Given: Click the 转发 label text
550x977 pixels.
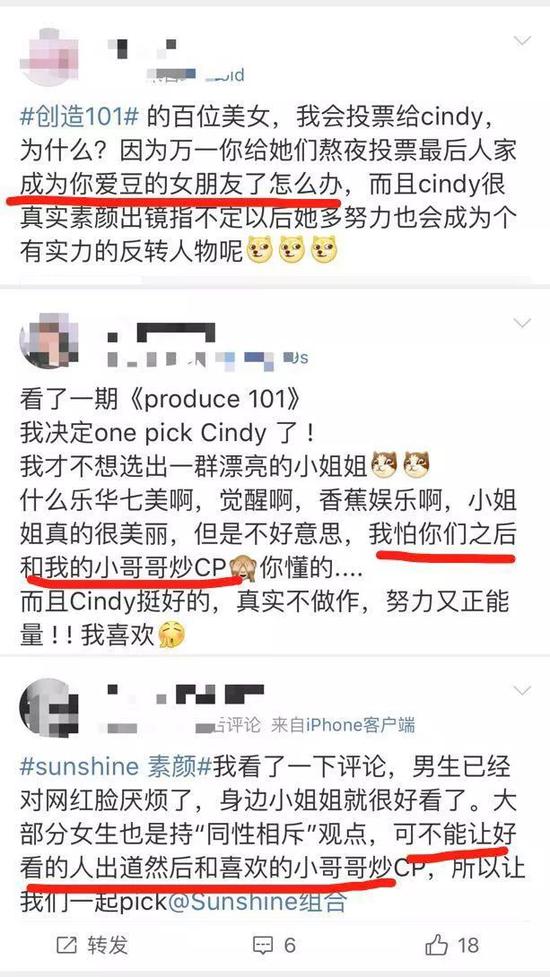Looking at the screenshot, I should pyautogui.click(x=107, y=945).
